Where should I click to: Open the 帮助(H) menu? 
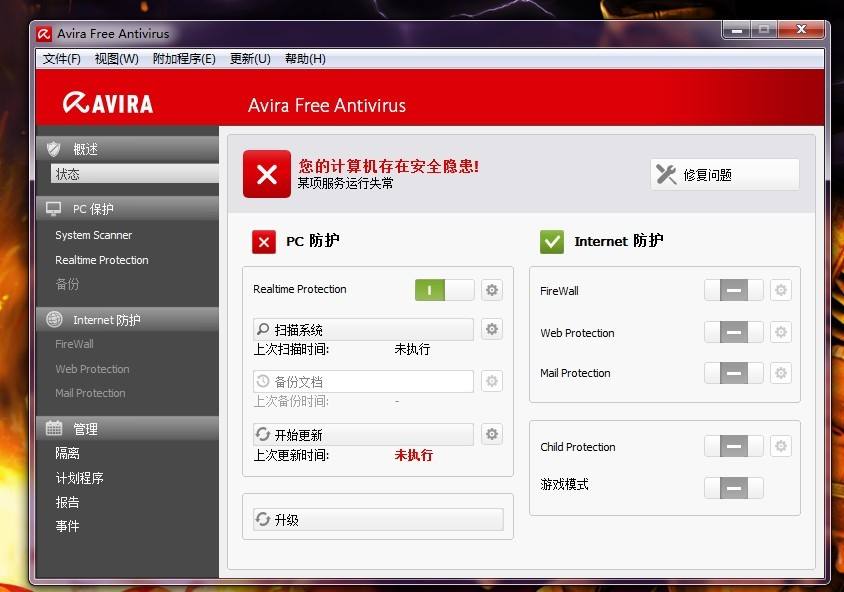[303, 58]
